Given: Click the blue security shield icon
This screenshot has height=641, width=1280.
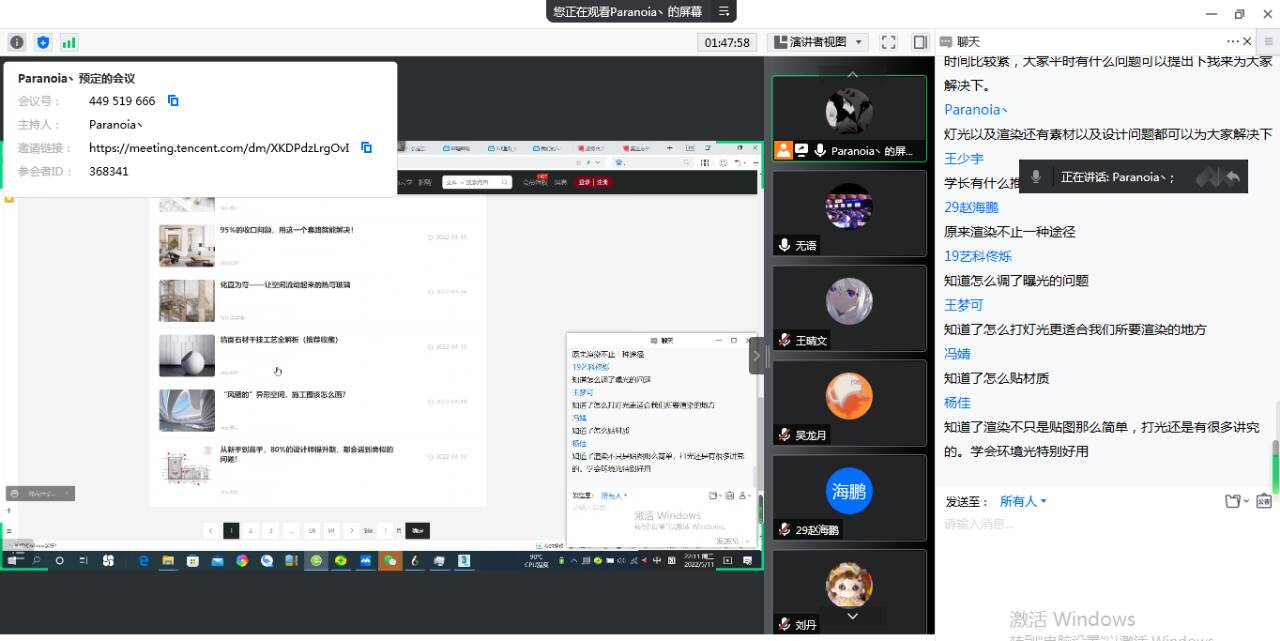Looking at the screenshot, I should pos(43,42).
